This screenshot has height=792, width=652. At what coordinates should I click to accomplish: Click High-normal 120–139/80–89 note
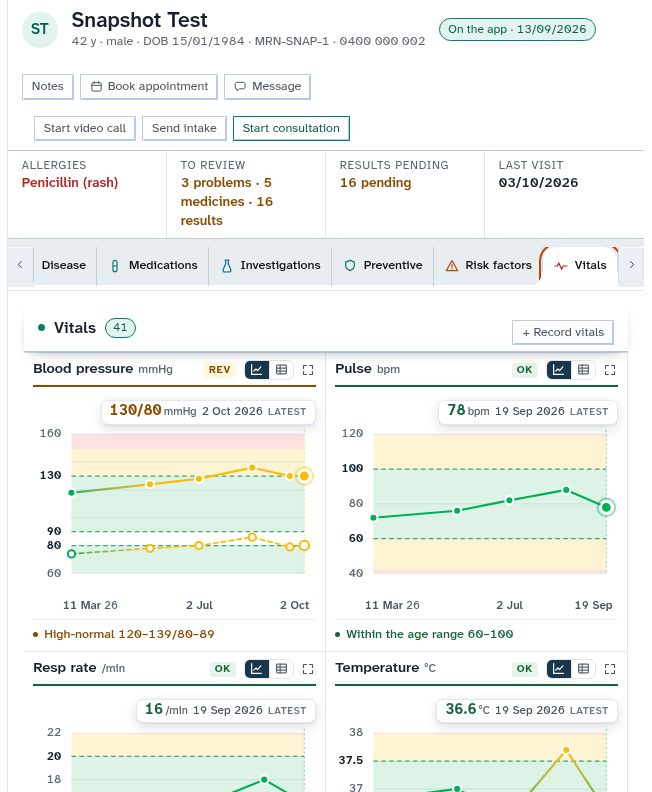coord(129,634)
